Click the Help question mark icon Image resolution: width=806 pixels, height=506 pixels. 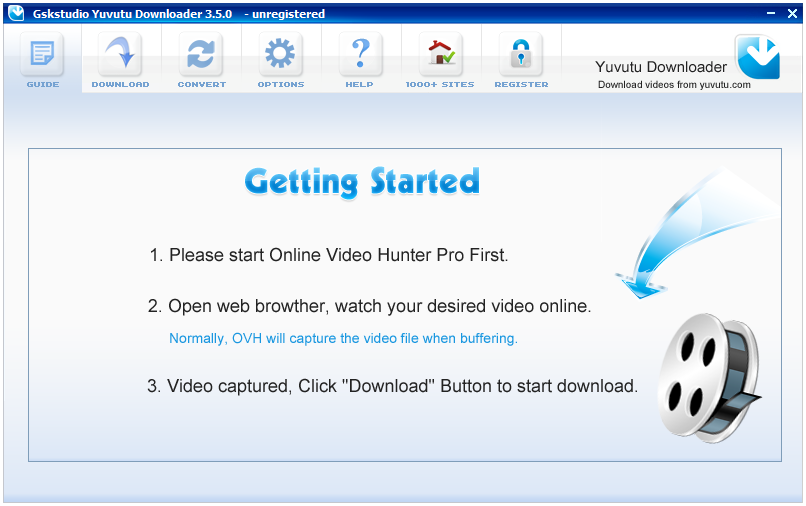pos(359,54)
